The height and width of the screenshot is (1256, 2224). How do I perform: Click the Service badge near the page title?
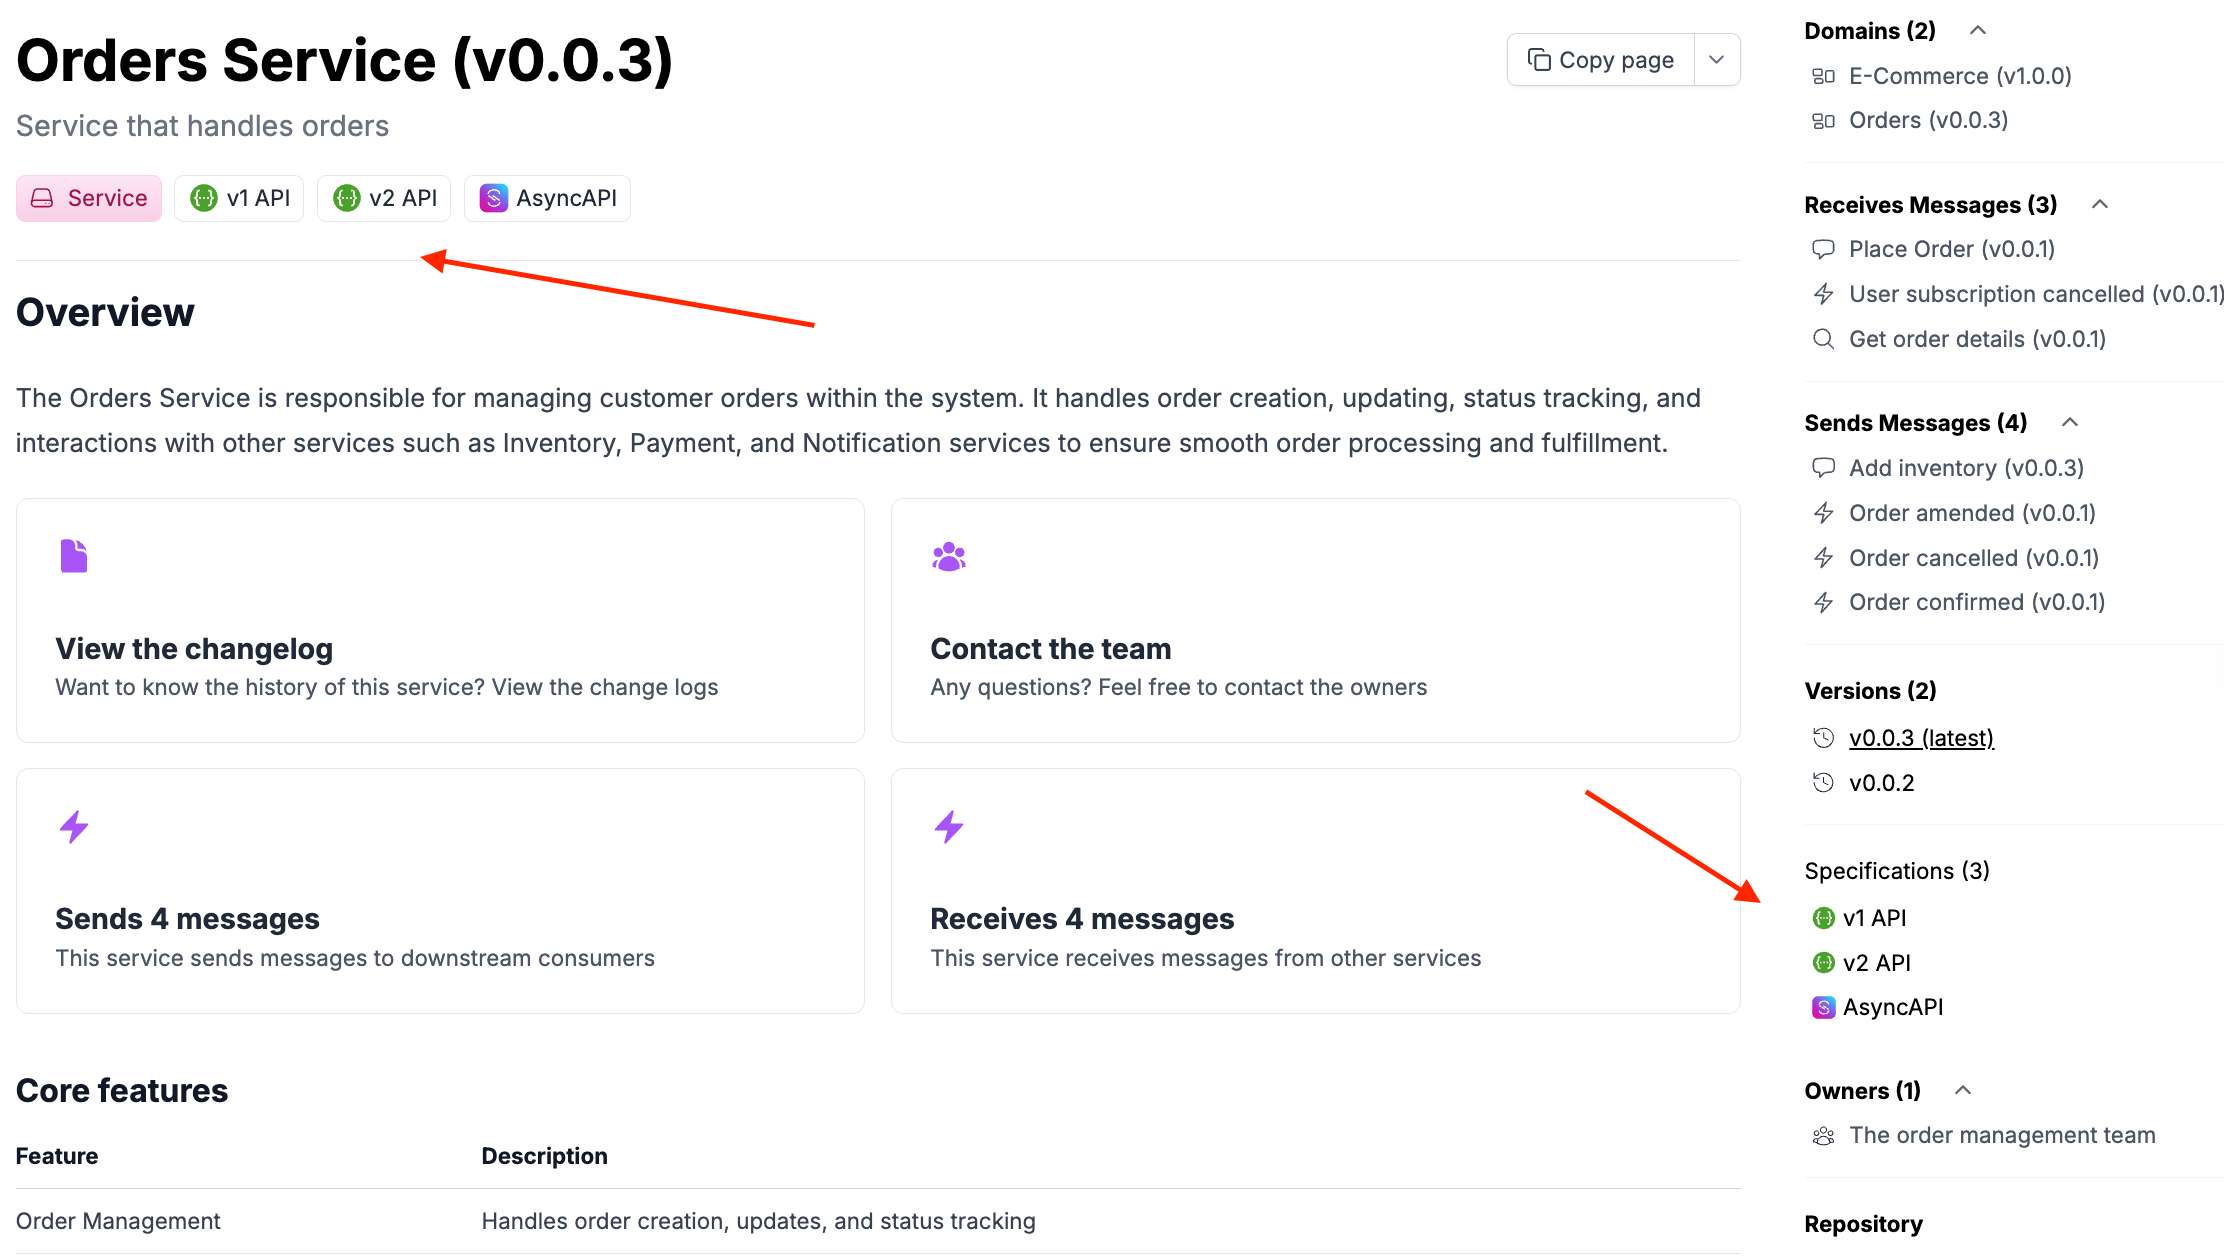pyautogui.click(x=89, y=198)
